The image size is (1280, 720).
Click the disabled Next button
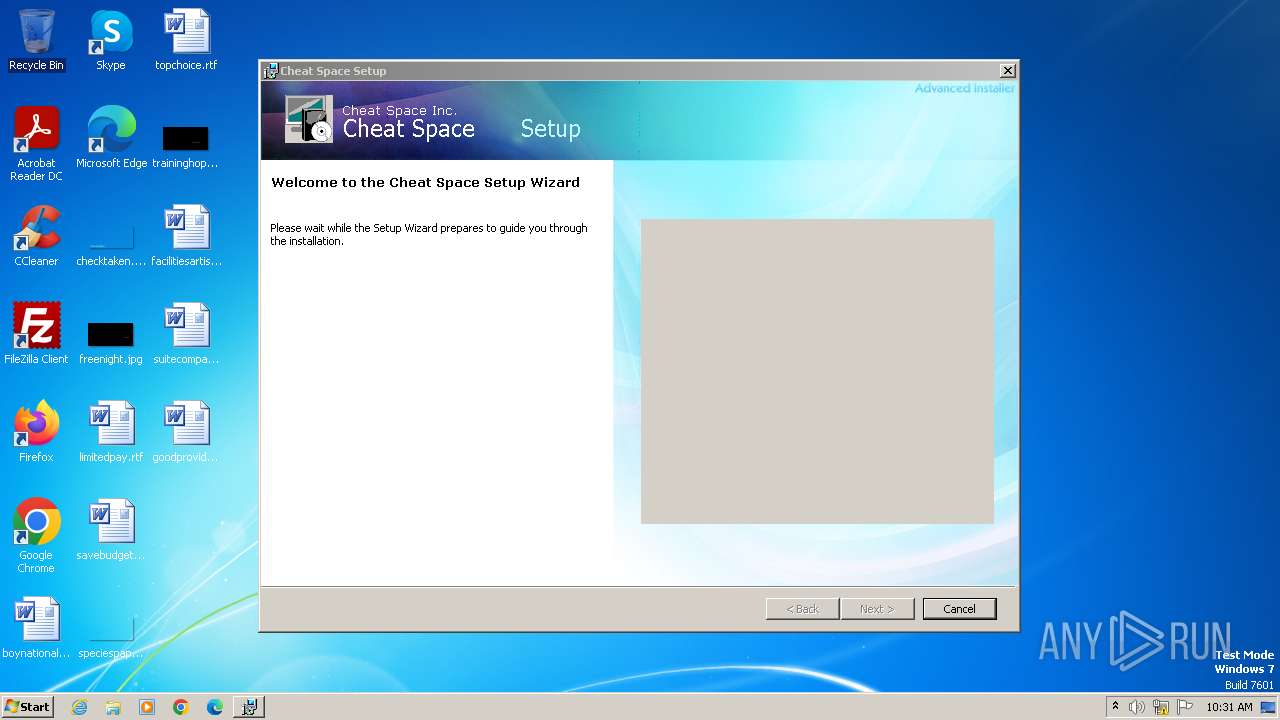click(877, 608)
